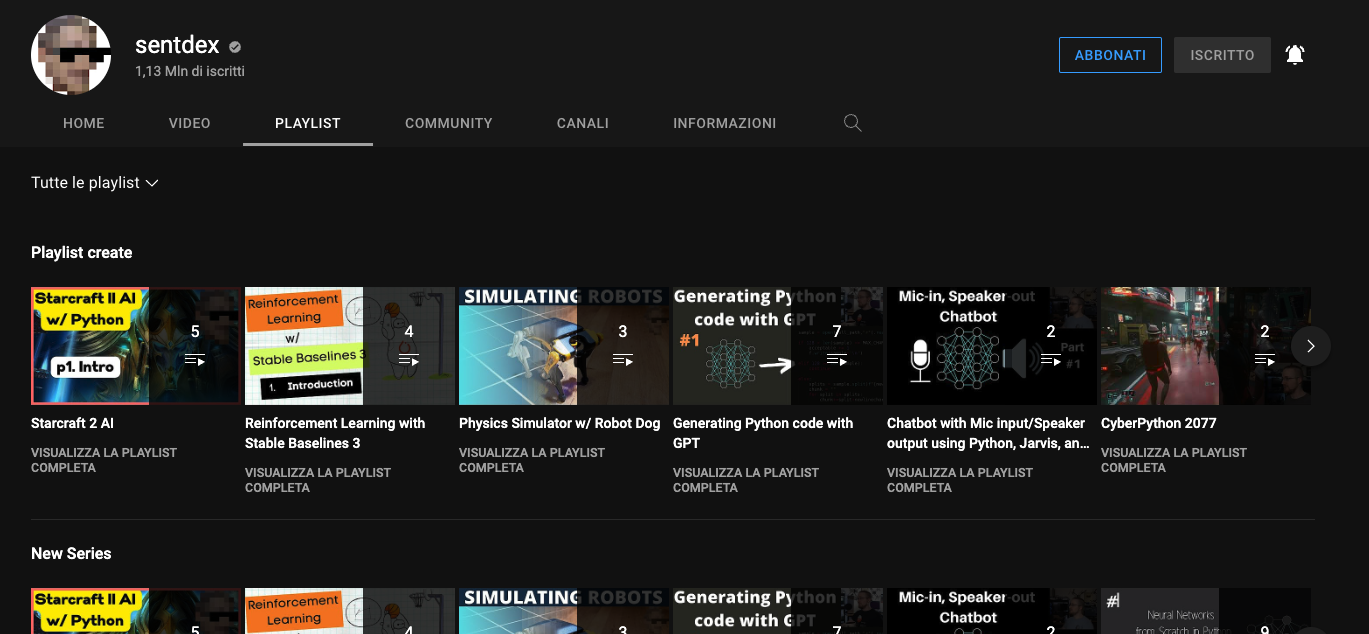Open the INFORMAZIONI tab
Screen dimensions: 1369x634
click(x=725, y=123)
